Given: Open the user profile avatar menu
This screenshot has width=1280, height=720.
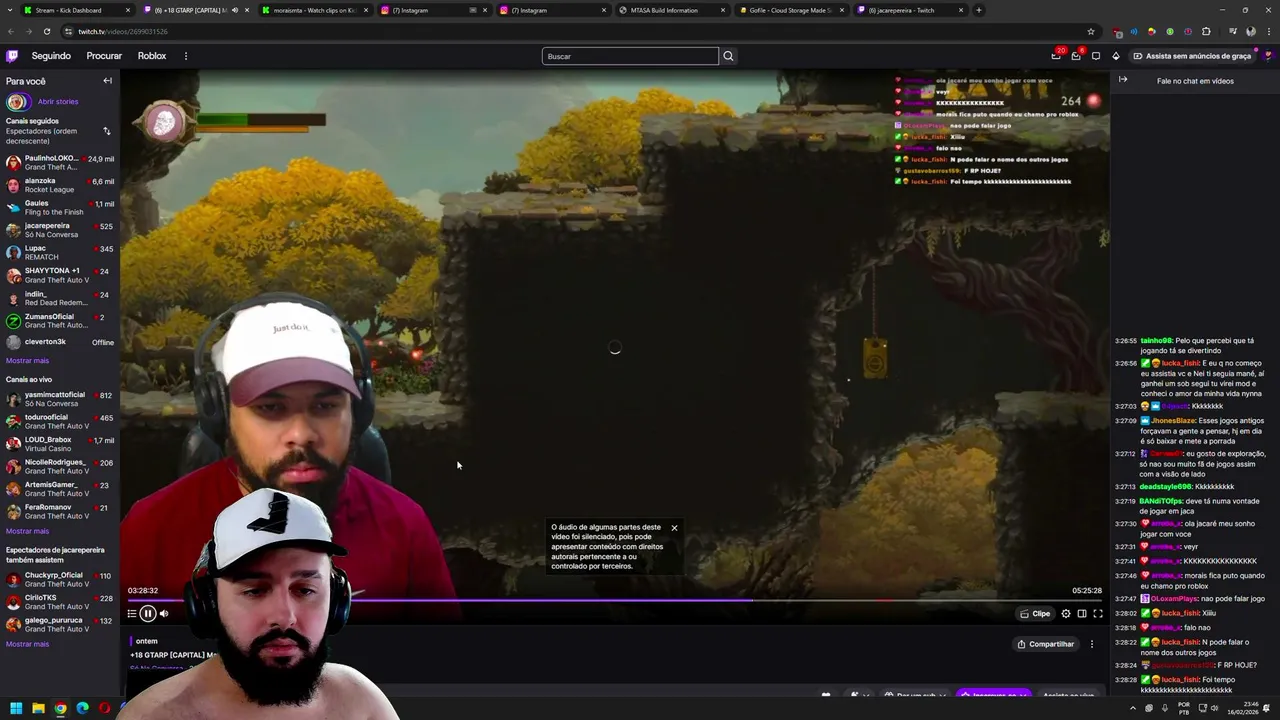Looking at the screenshot, I should (1268, 56).
